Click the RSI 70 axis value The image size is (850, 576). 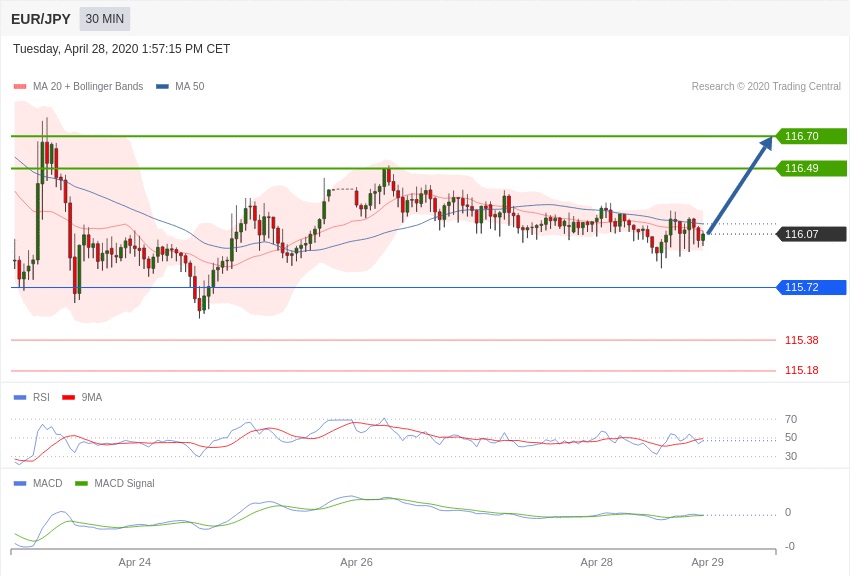791,419
